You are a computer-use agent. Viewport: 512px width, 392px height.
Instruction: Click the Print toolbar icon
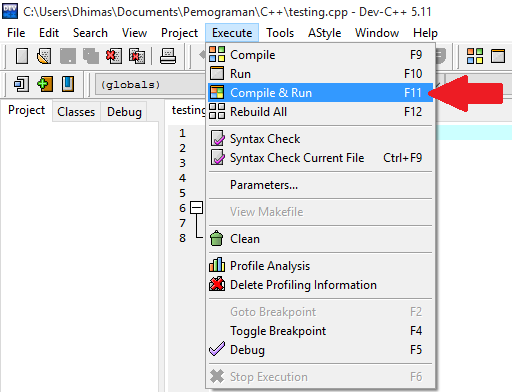[x=168, y=56]
